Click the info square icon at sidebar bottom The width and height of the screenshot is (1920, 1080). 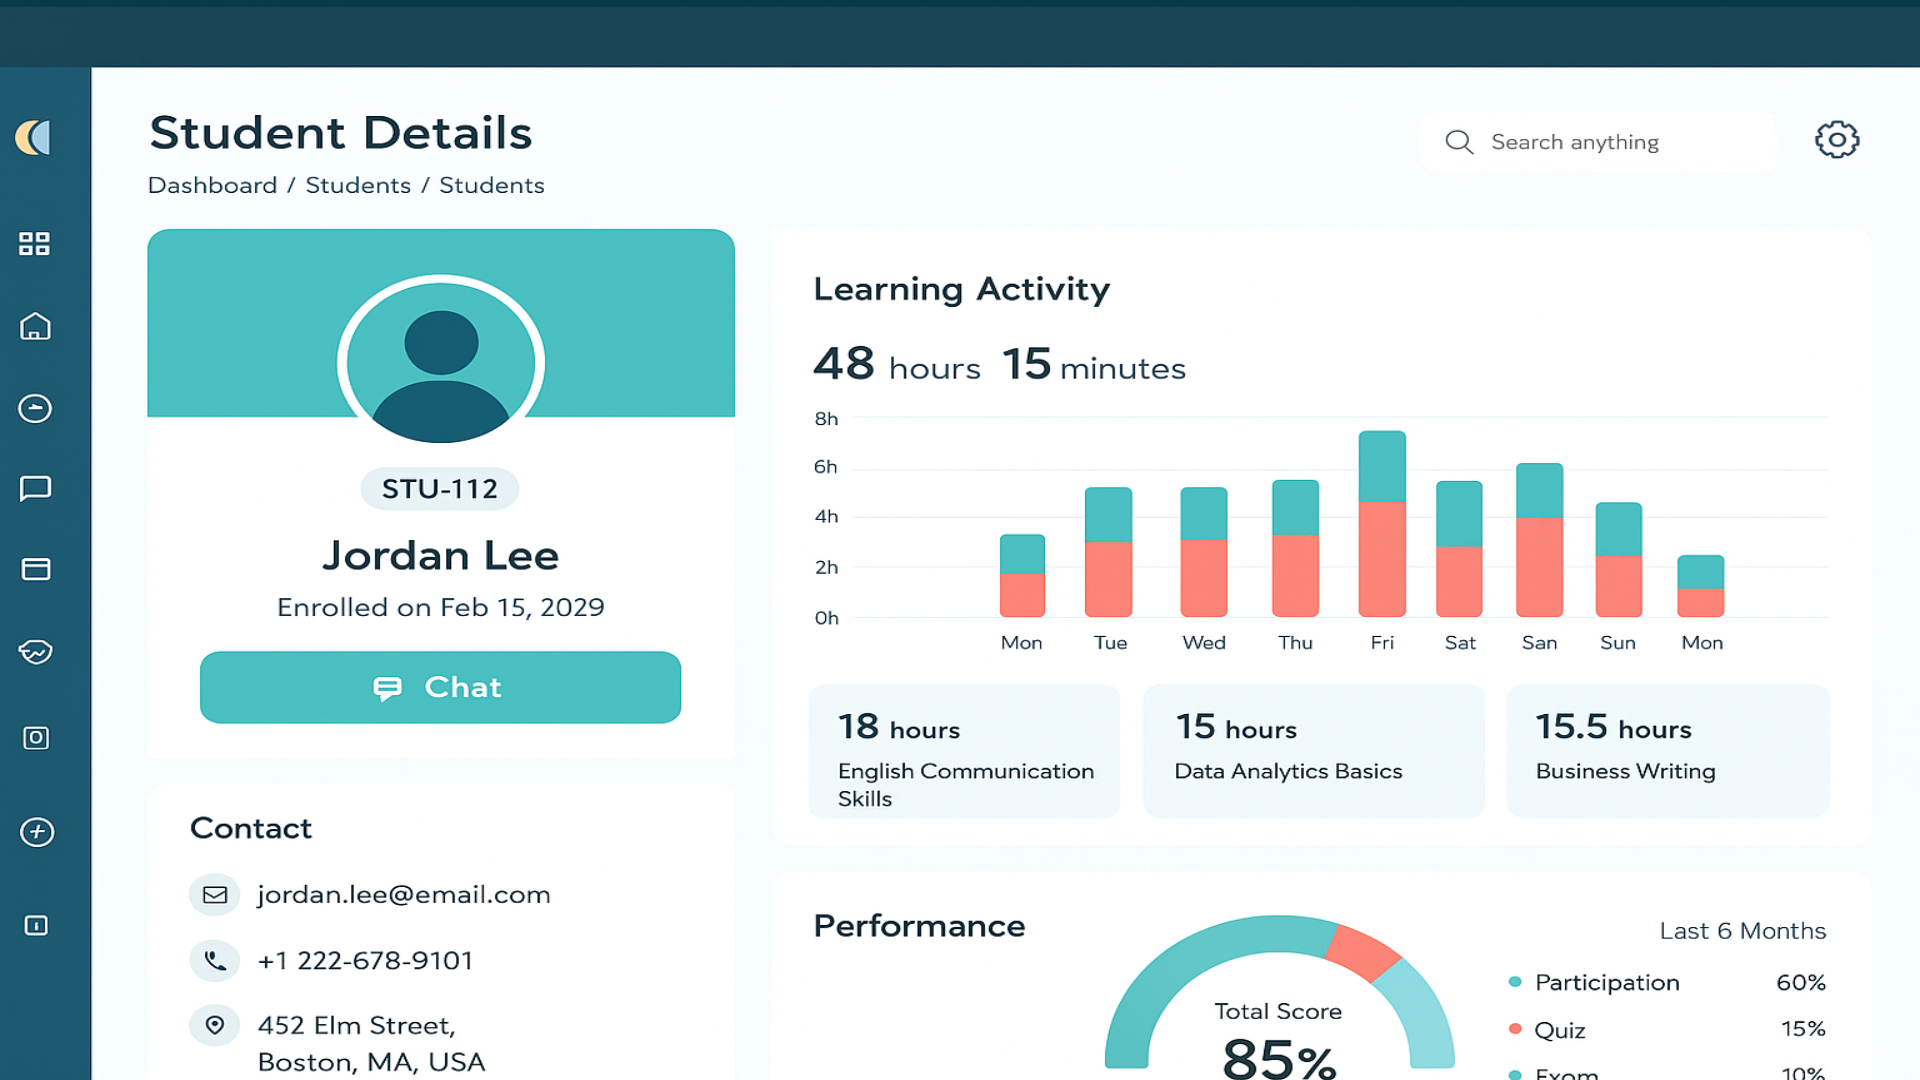click(x=36, y=925)
